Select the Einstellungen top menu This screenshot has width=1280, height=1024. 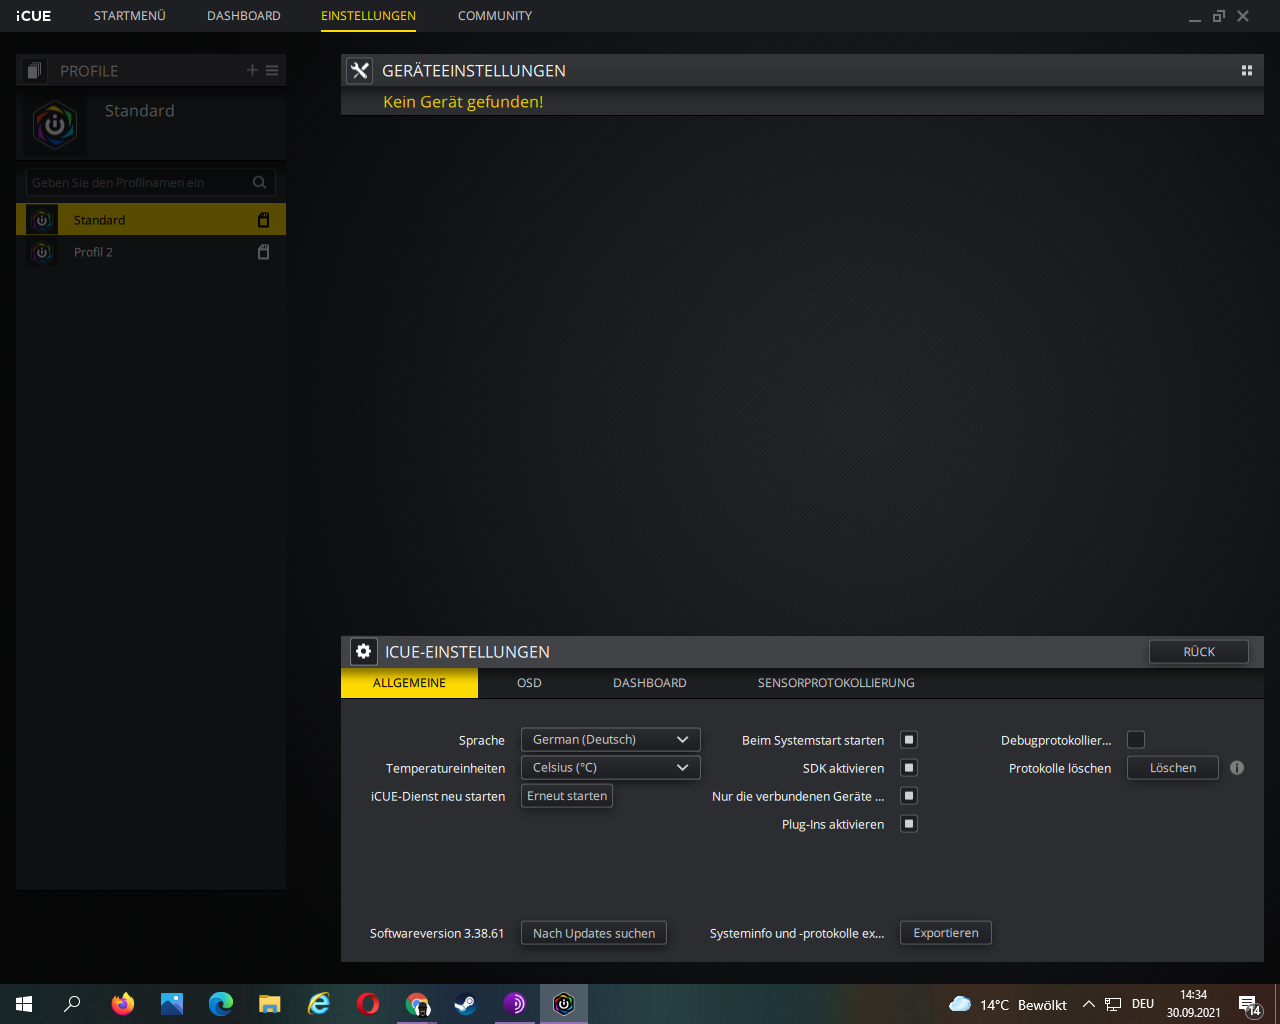coord(368,16)
